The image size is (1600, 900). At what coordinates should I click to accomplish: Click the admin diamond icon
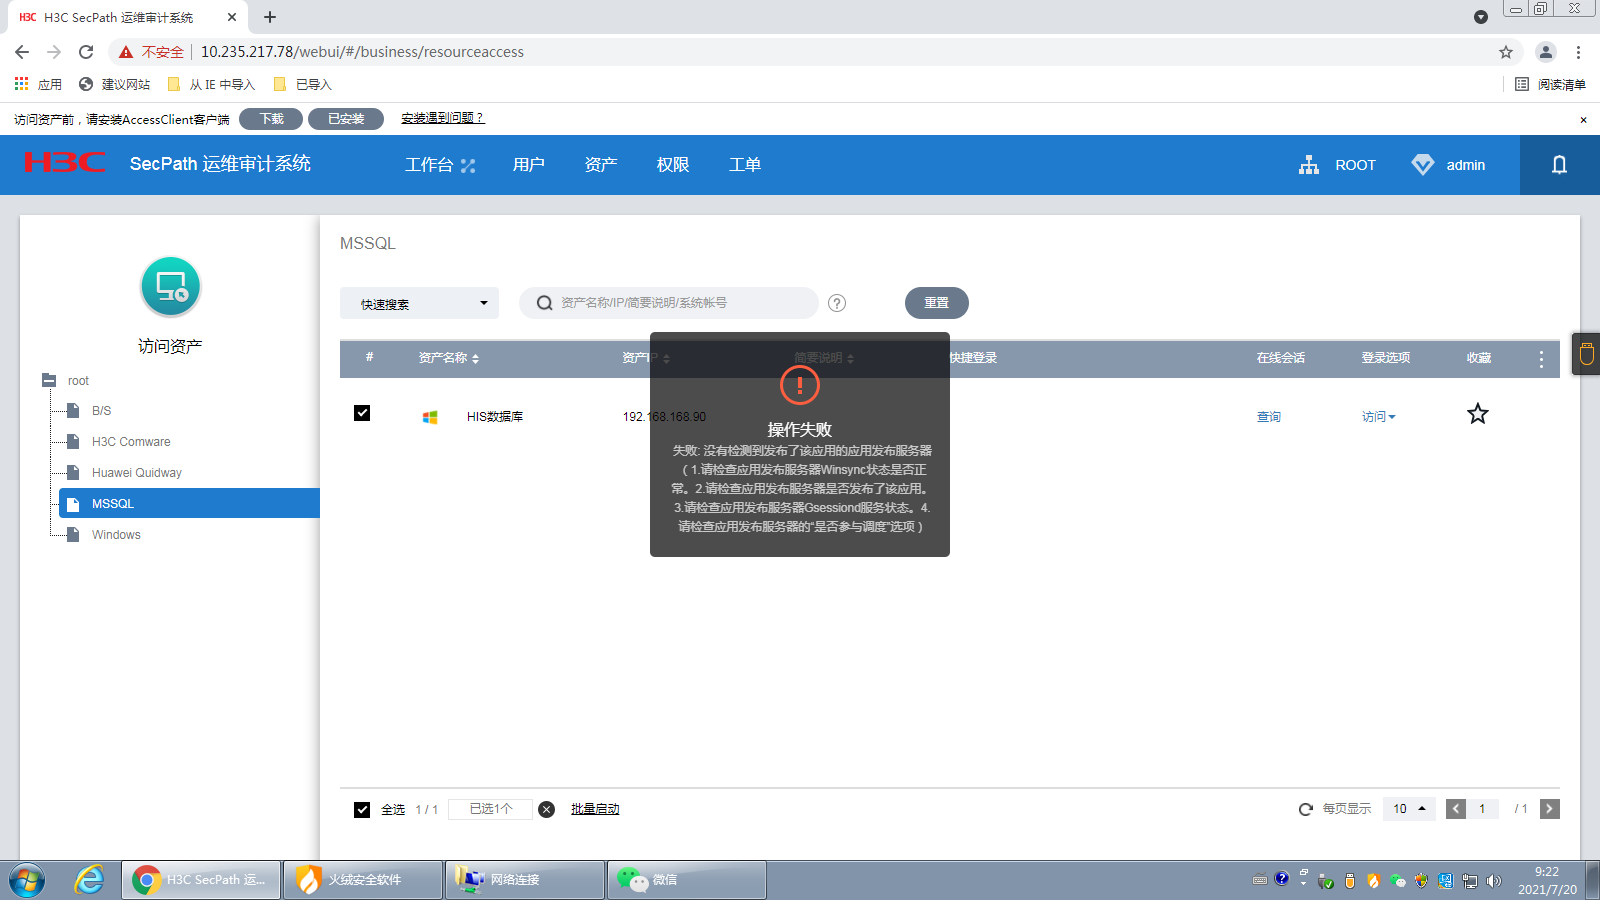click(1422, 165)
